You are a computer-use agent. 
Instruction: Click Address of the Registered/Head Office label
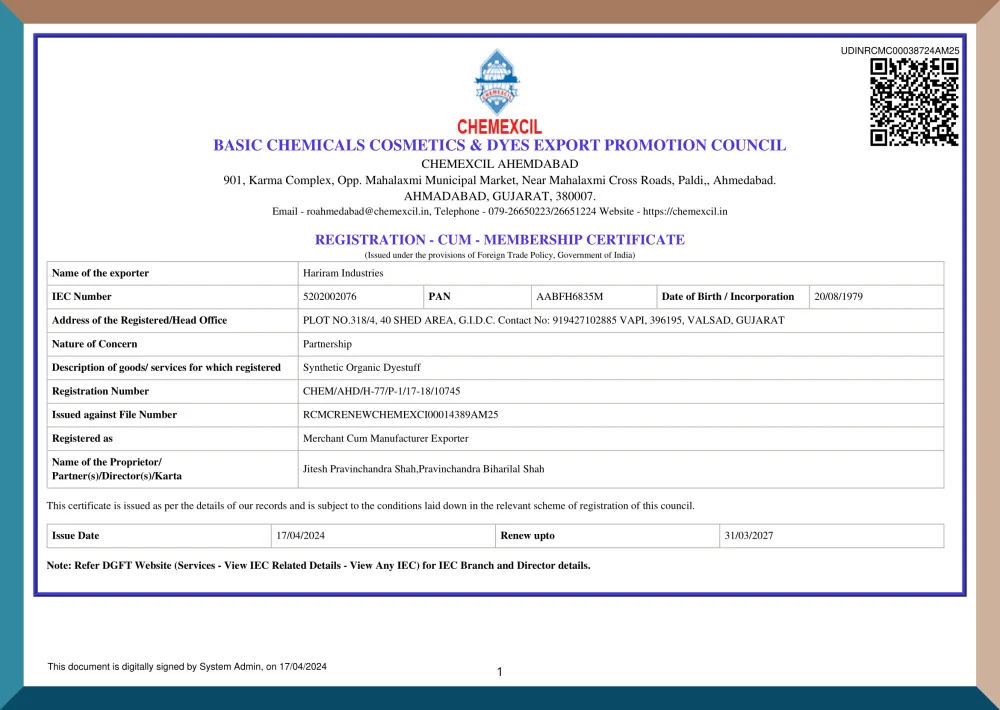140,320
